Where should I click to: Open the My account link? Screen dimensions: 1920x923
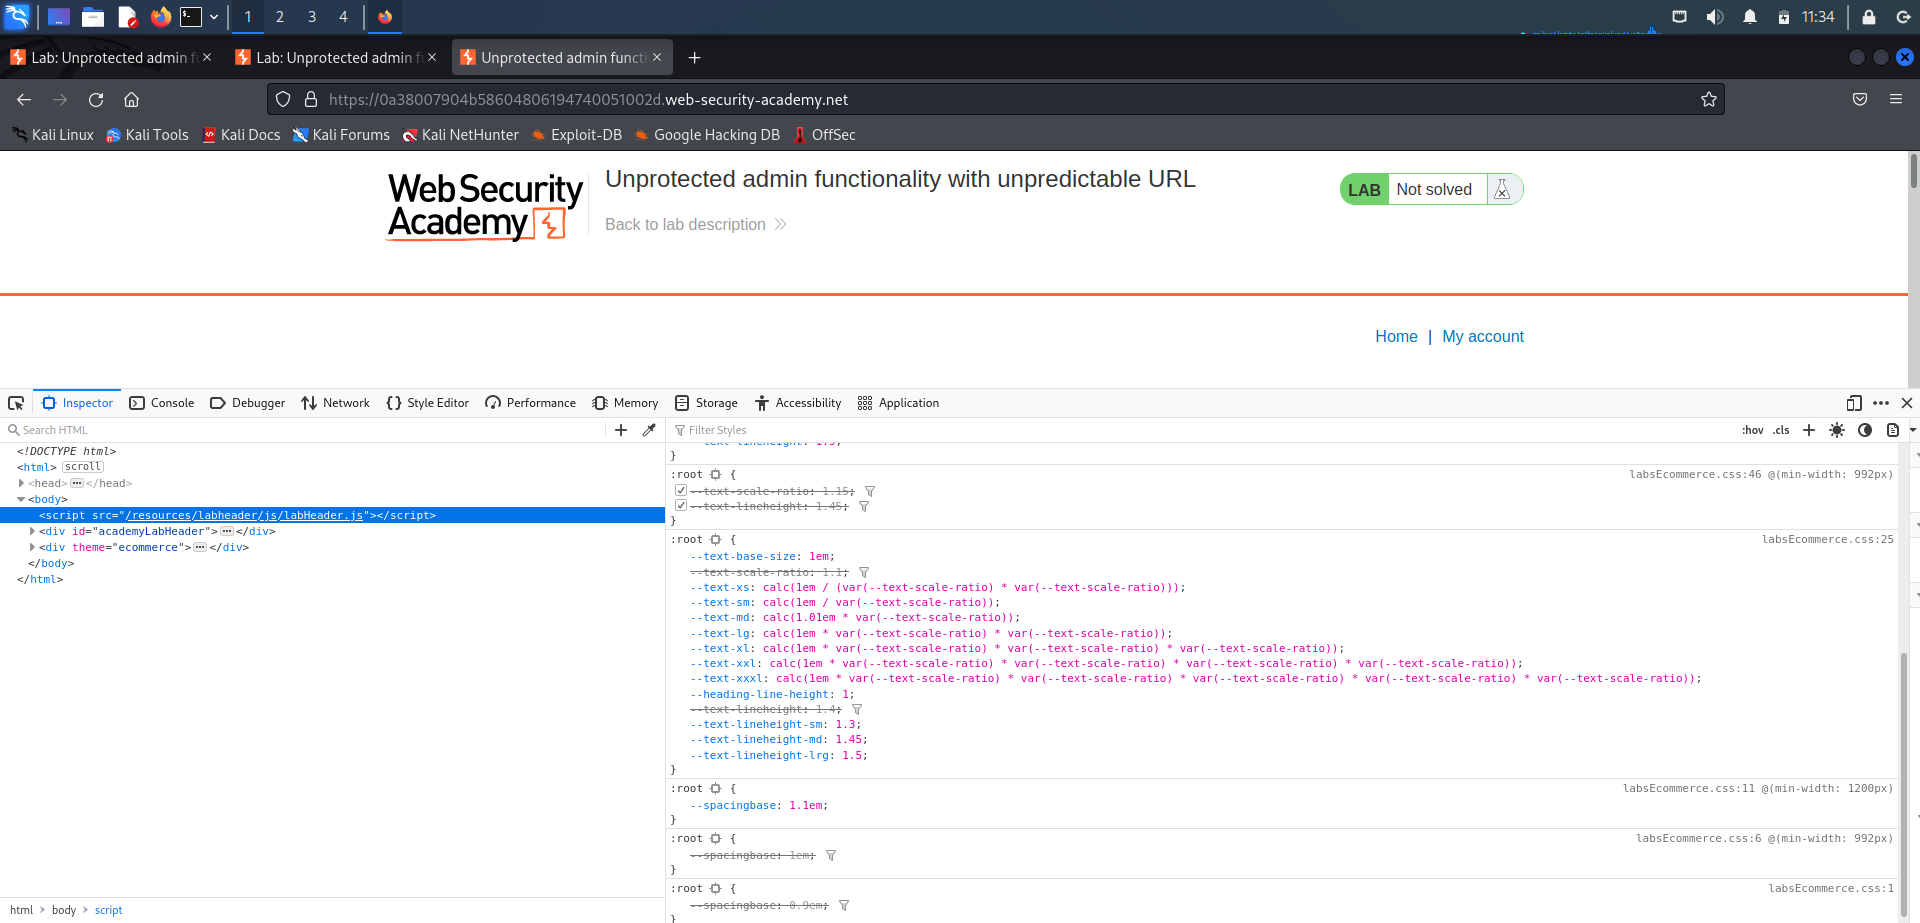click(1483, 337)
